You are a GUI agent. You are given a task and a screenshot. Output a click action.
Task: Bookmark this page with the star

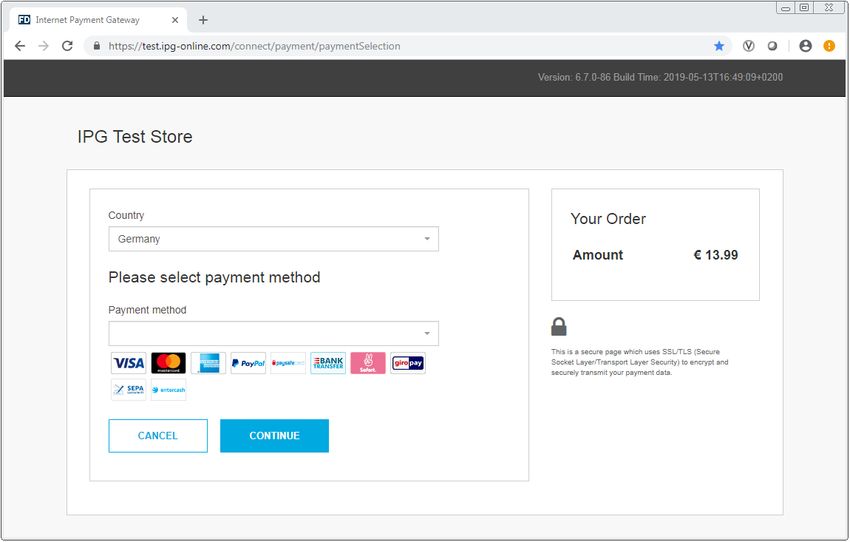point(719,46)
